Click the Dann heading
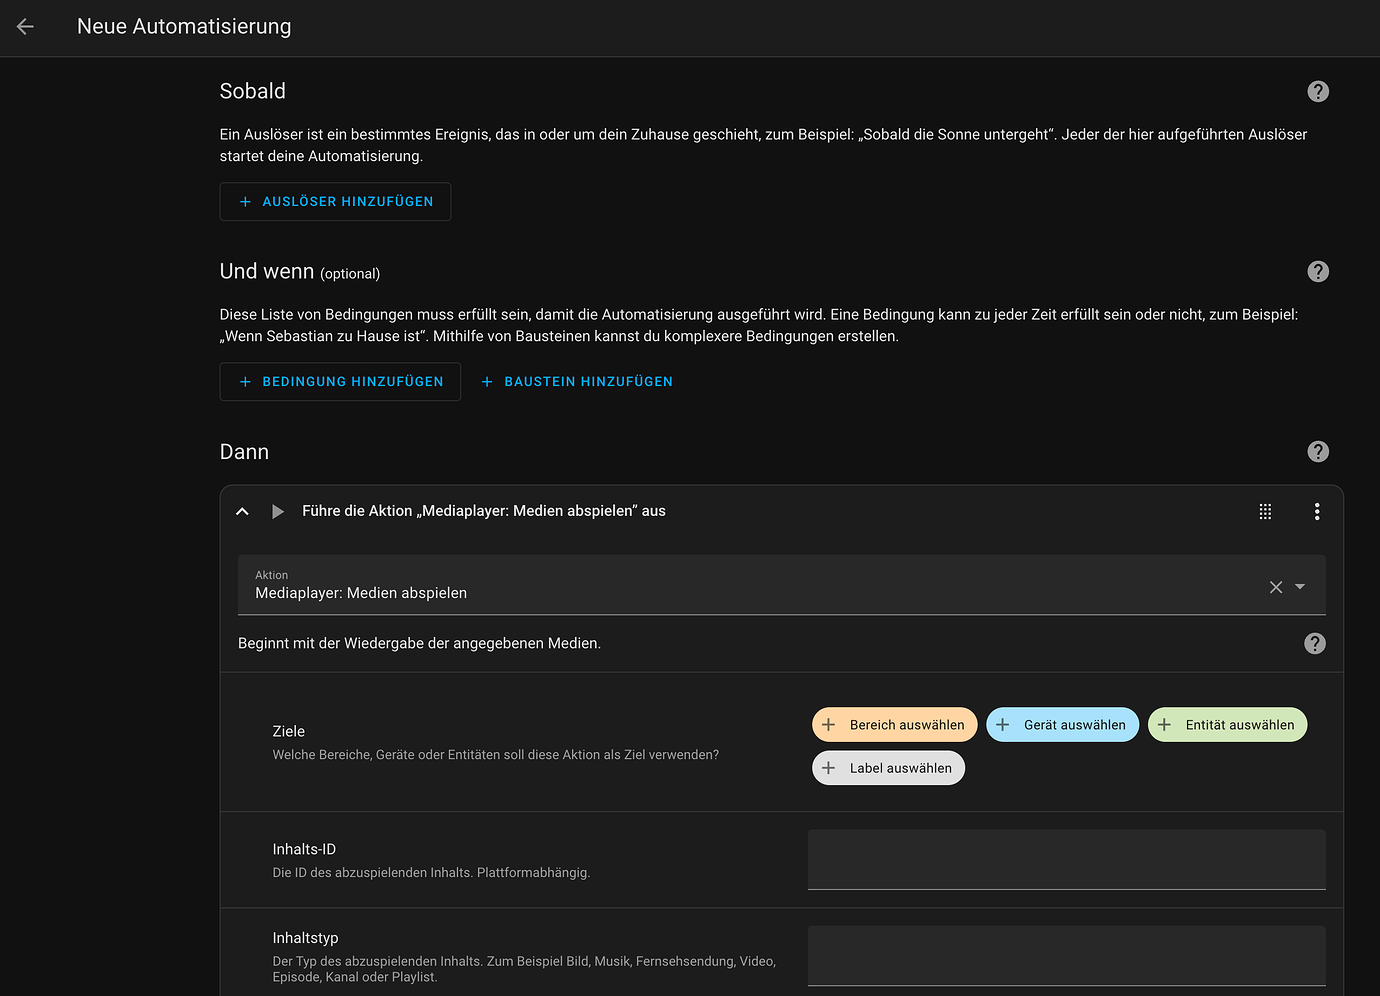This screenshot has height=996, width=1380. click(x=244, y=452)
